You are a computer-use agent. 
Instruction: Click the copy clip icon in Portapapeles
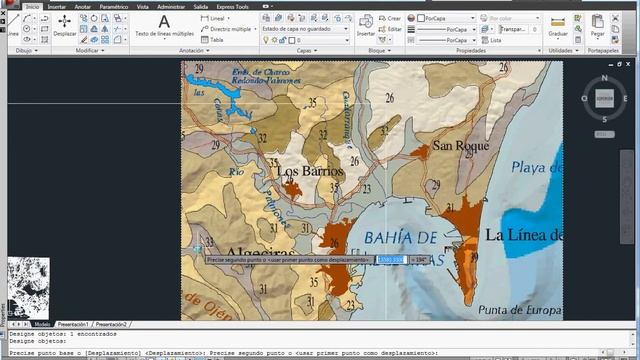click(615, 29)
